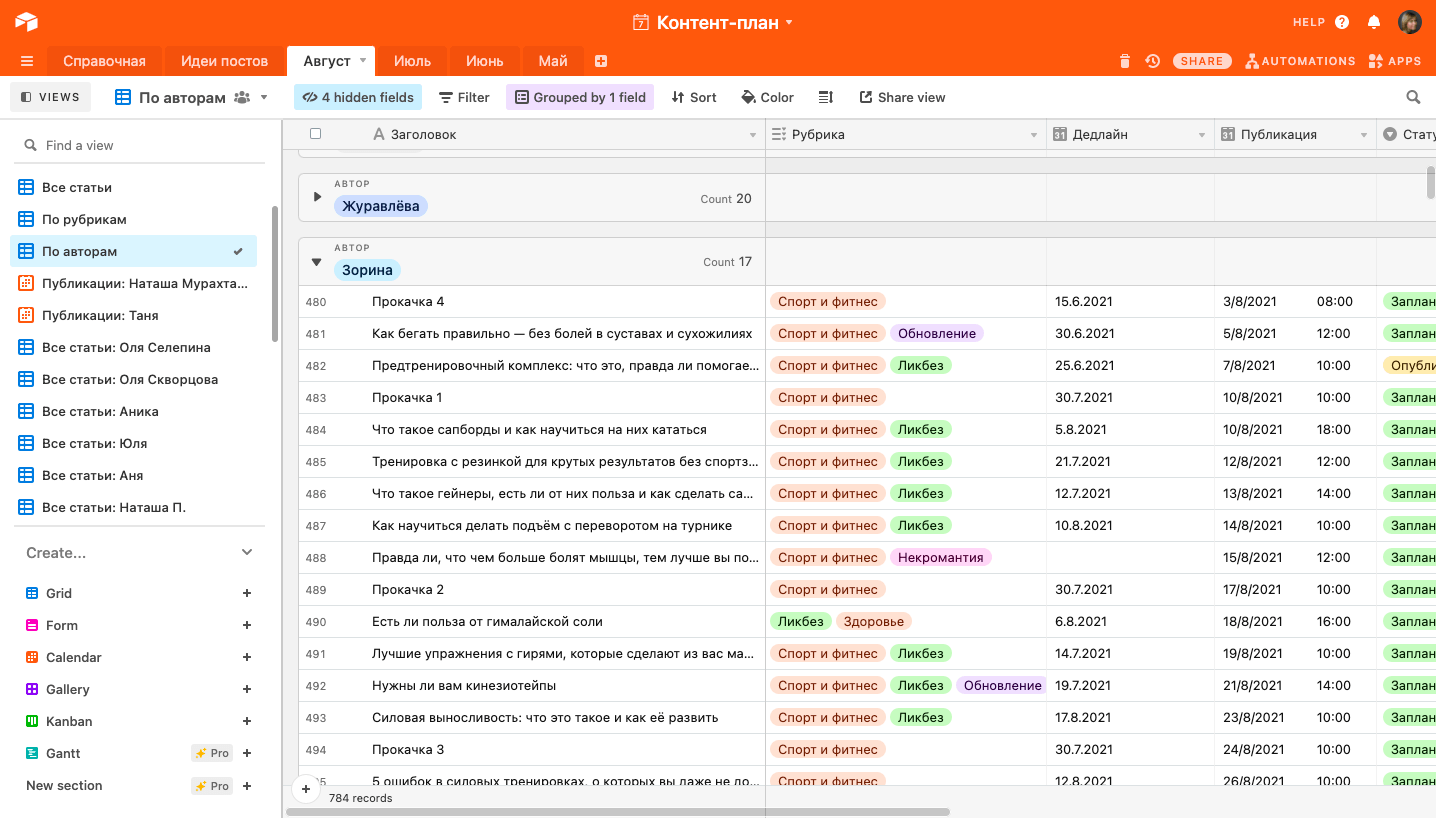Screen dimensions: 1436x818
Task: Open the hamburger tables list icon
Action: pyautogui.click(x=27, y=61)
